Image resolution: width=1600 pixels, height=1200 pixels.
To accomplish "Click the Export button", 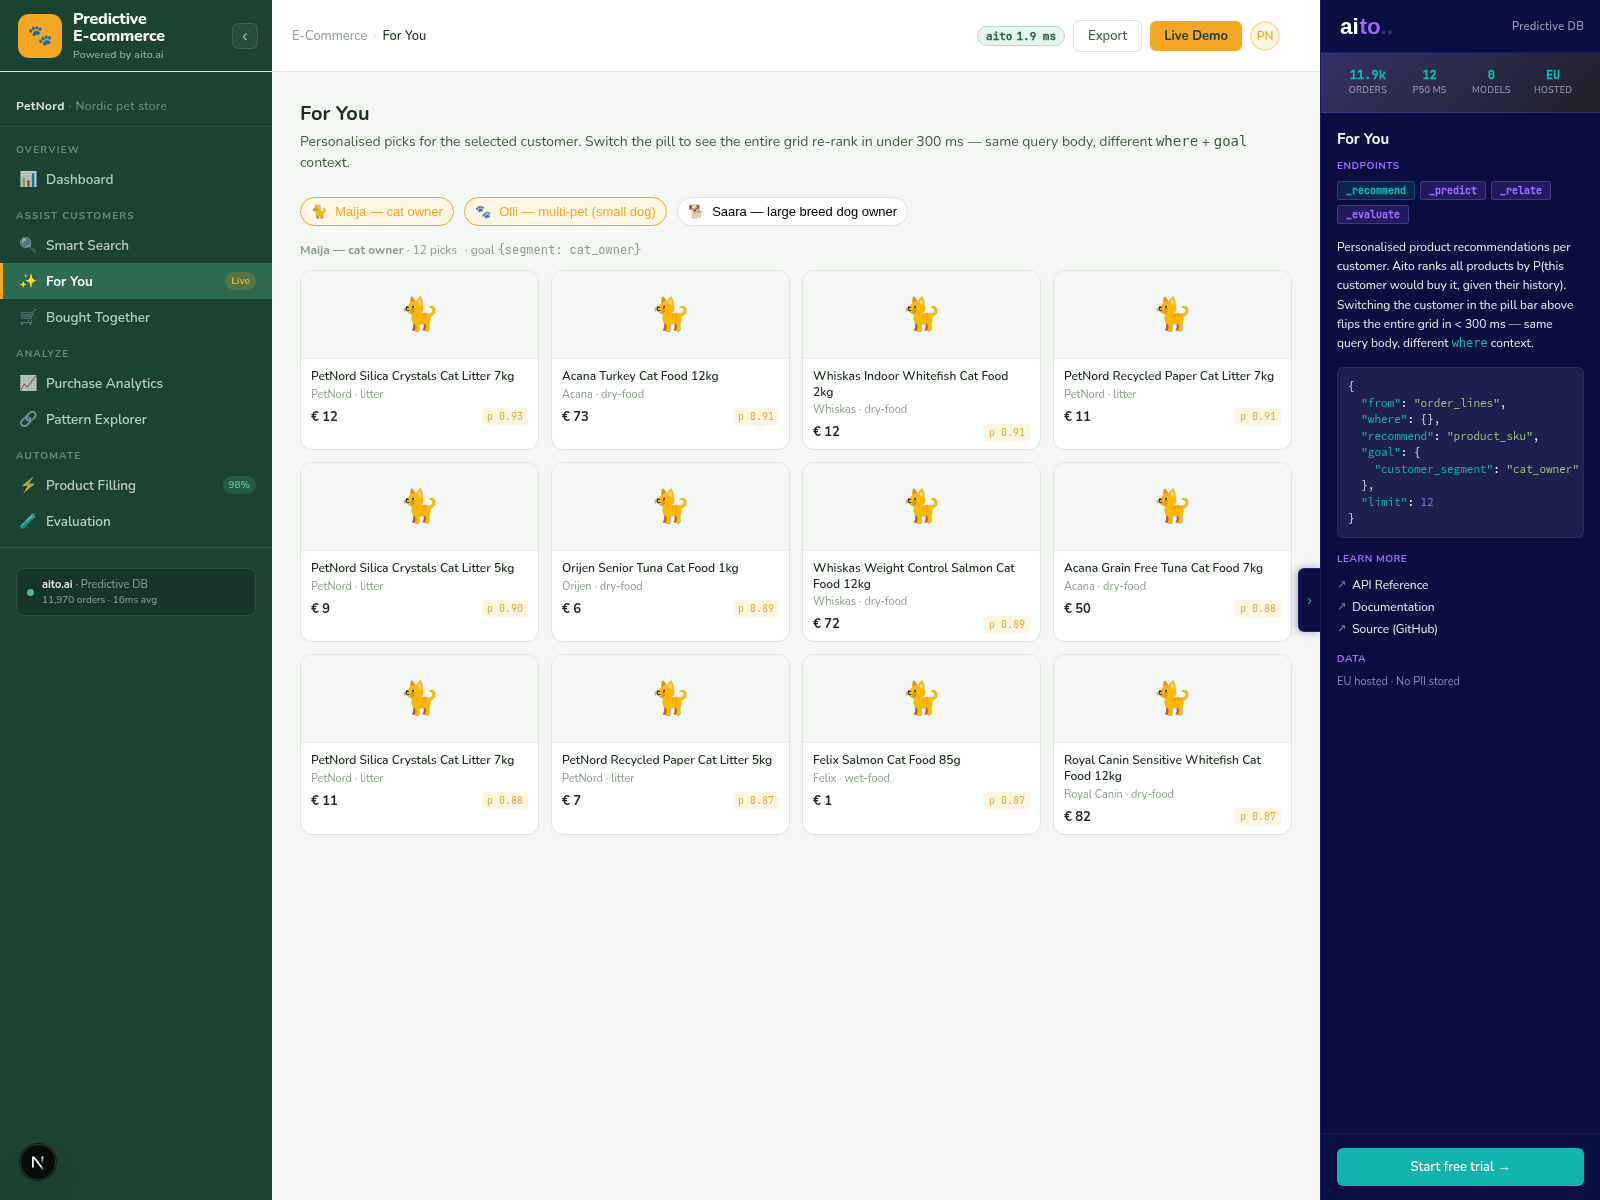I will tap(1107, 36).
